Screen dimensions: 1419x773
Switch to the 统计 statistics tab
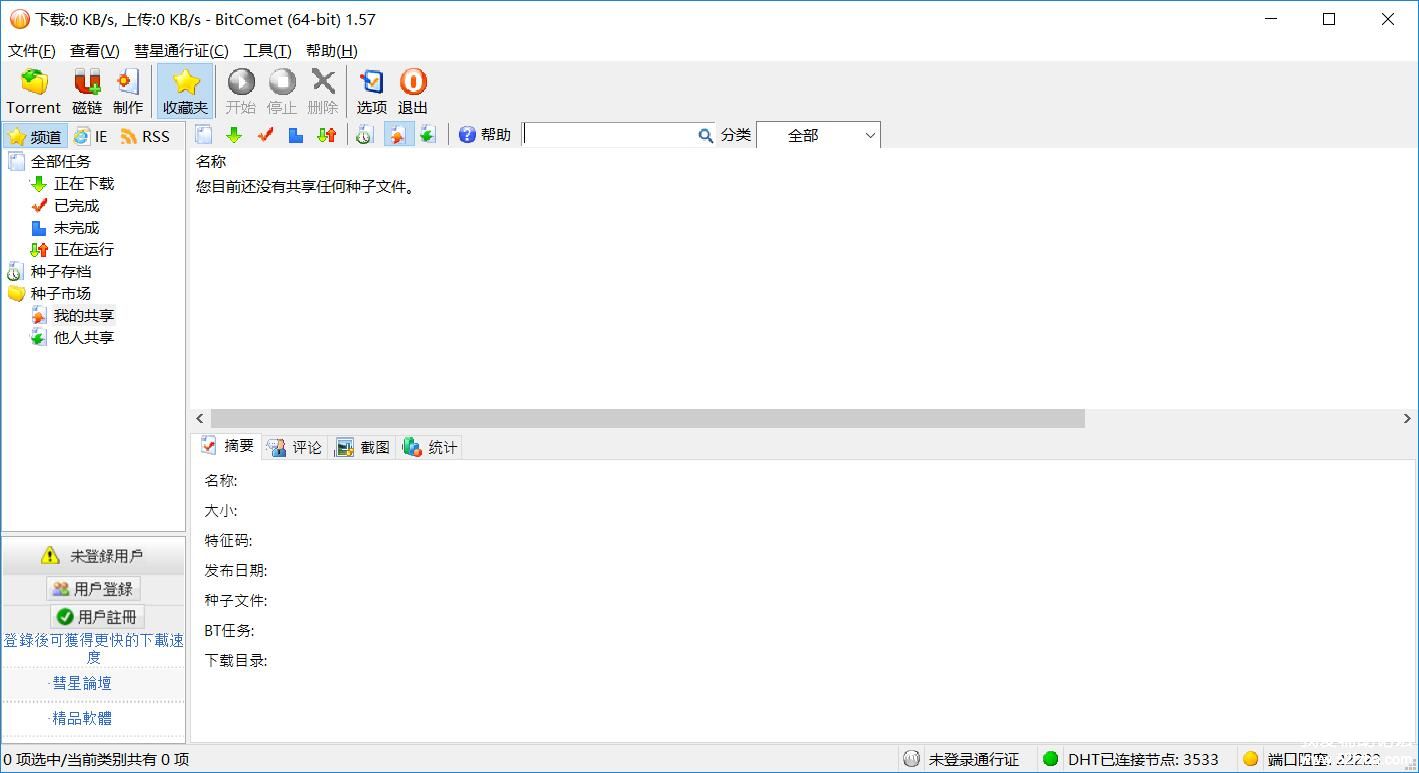[431, 447]
